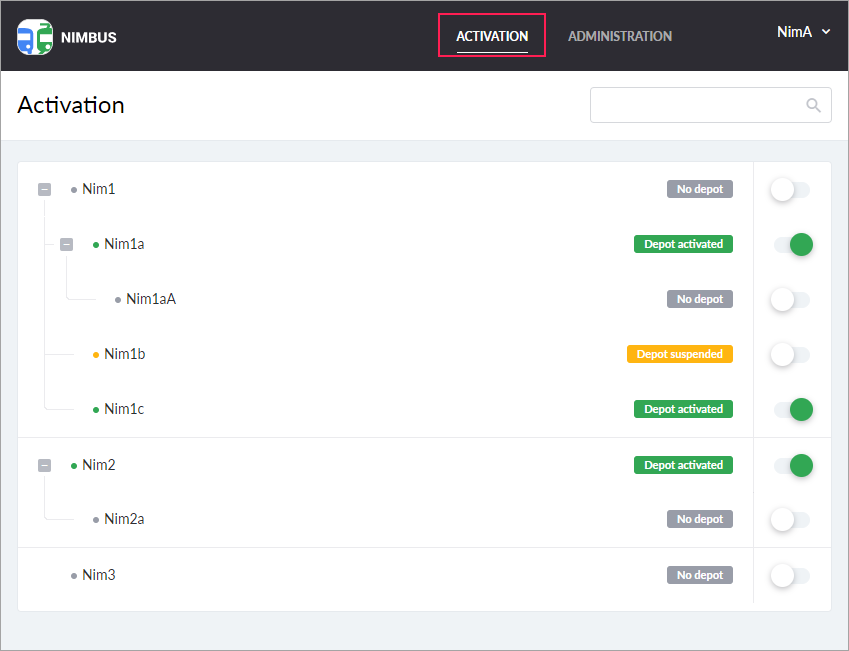849x651 pixels.
Task: Collapse the Nim2 tree node
Action: [44, 465]
